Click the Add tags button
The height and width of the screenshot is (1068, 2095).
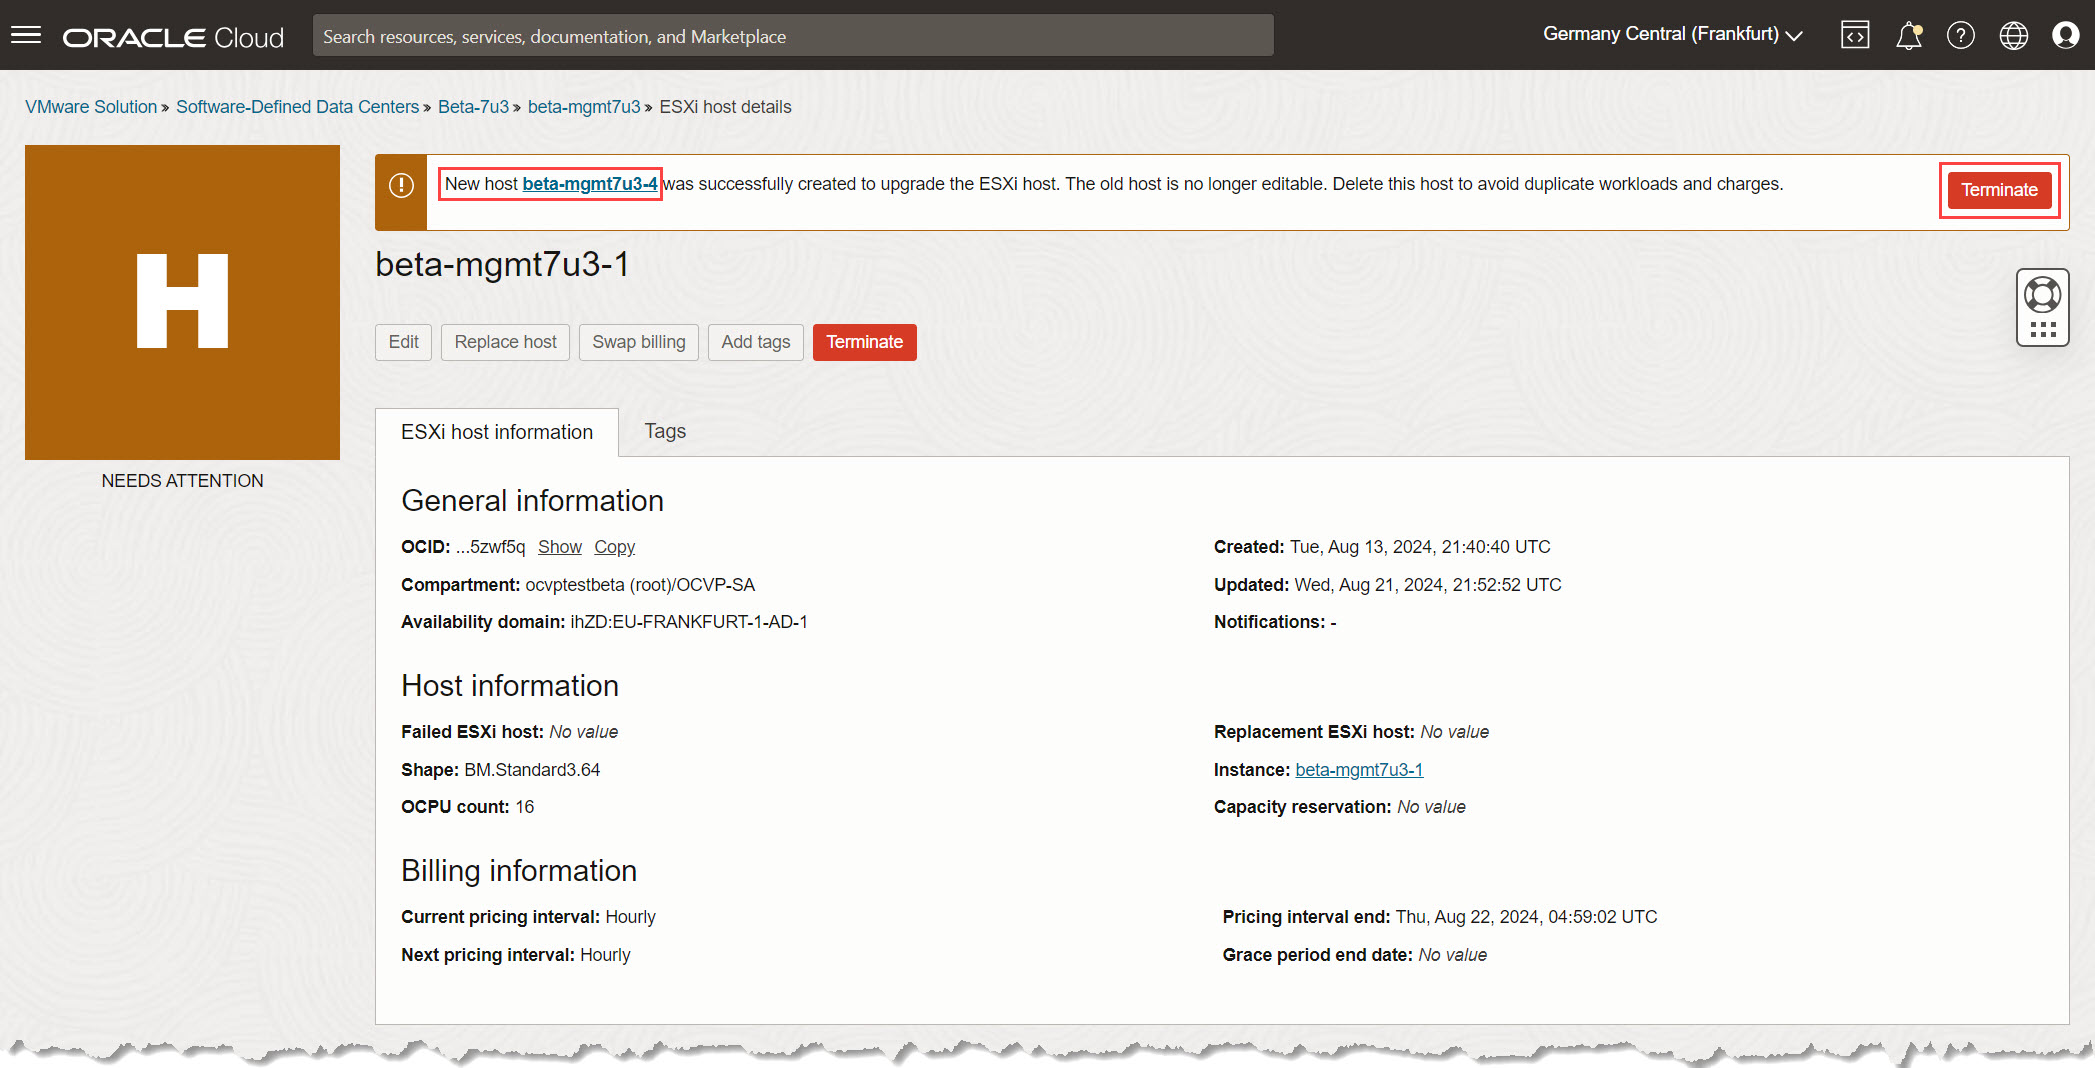(x=756, y=342)
